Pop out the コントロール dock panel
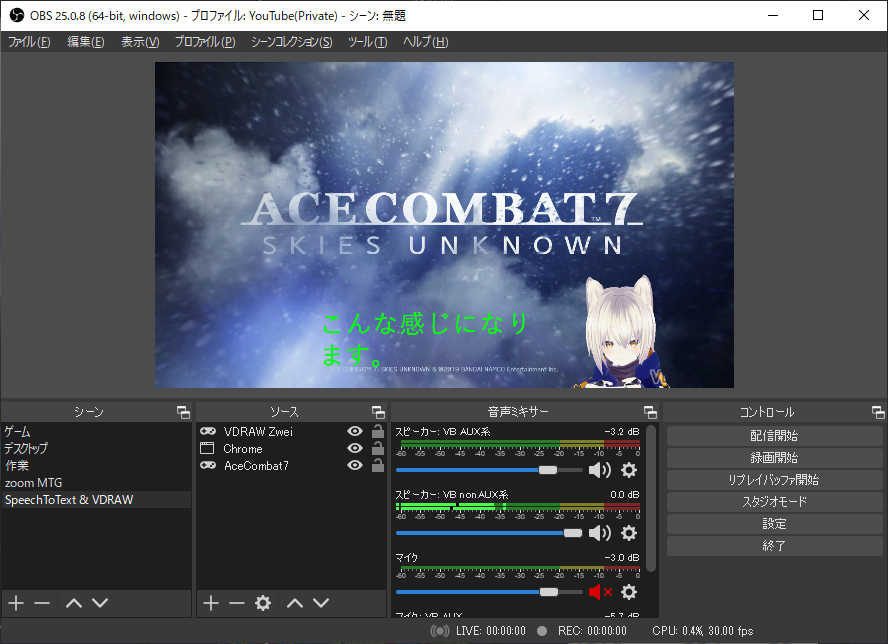888x644 pixels. 878,412
